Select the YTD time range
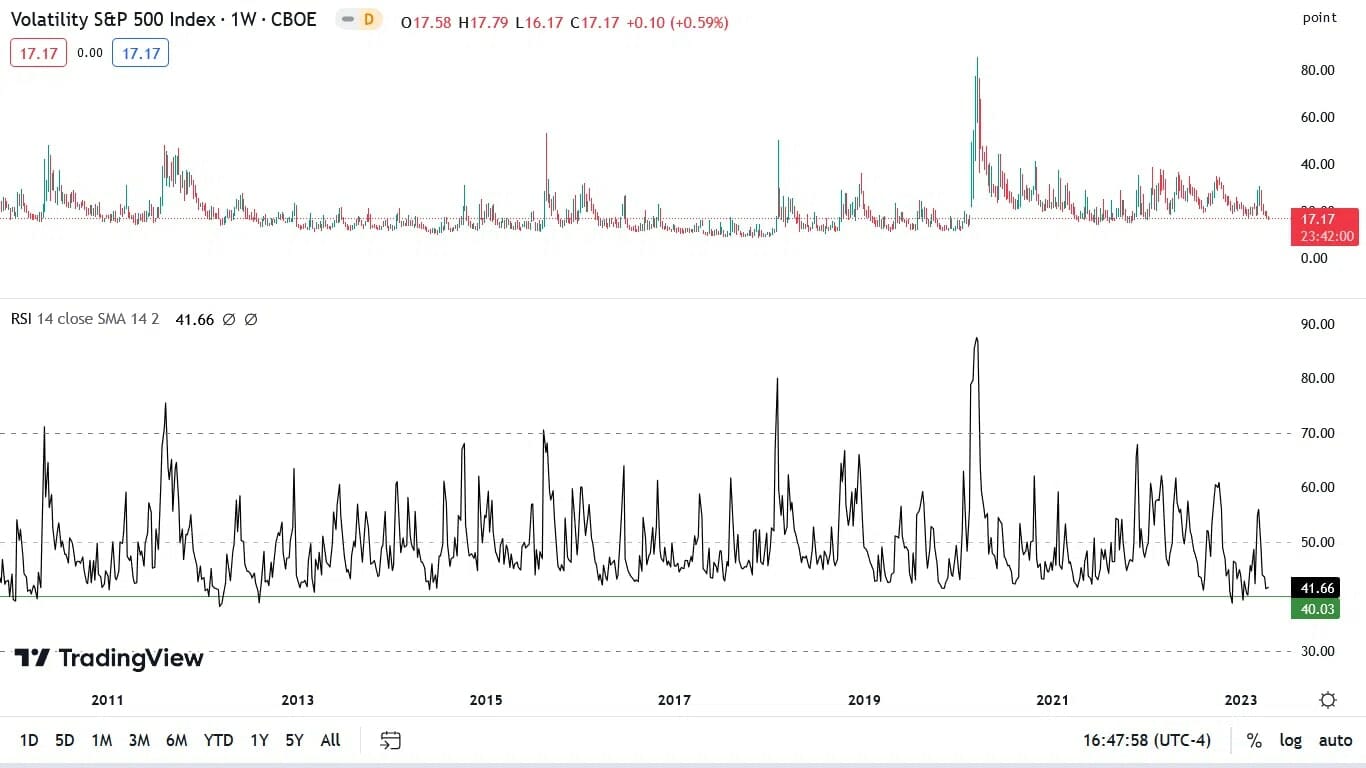Image resolution: width=1366 pixels, height=768 pixels. (x=218, y=741)
